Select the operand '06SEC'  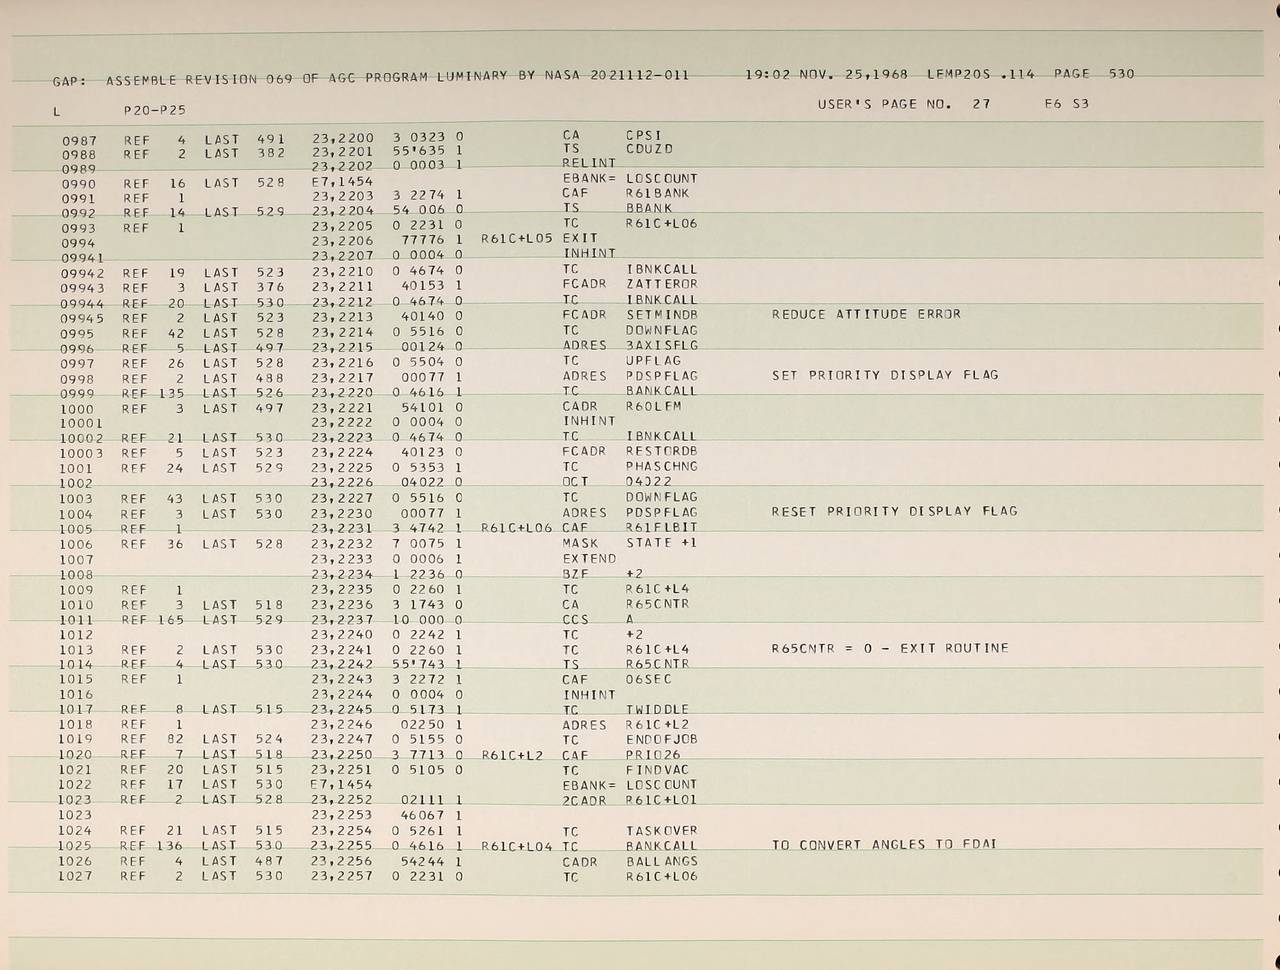[x=649, y=679]
